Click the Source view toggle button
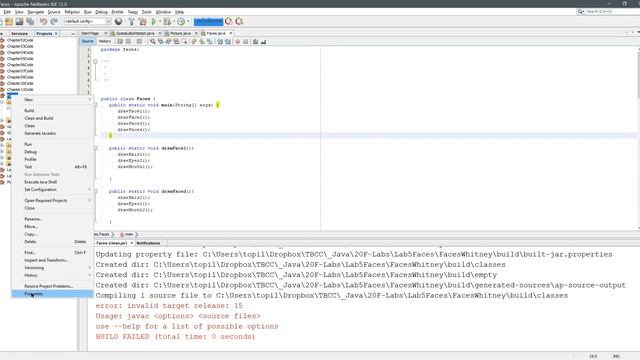The image size is (640, 360). coord(87,41)
